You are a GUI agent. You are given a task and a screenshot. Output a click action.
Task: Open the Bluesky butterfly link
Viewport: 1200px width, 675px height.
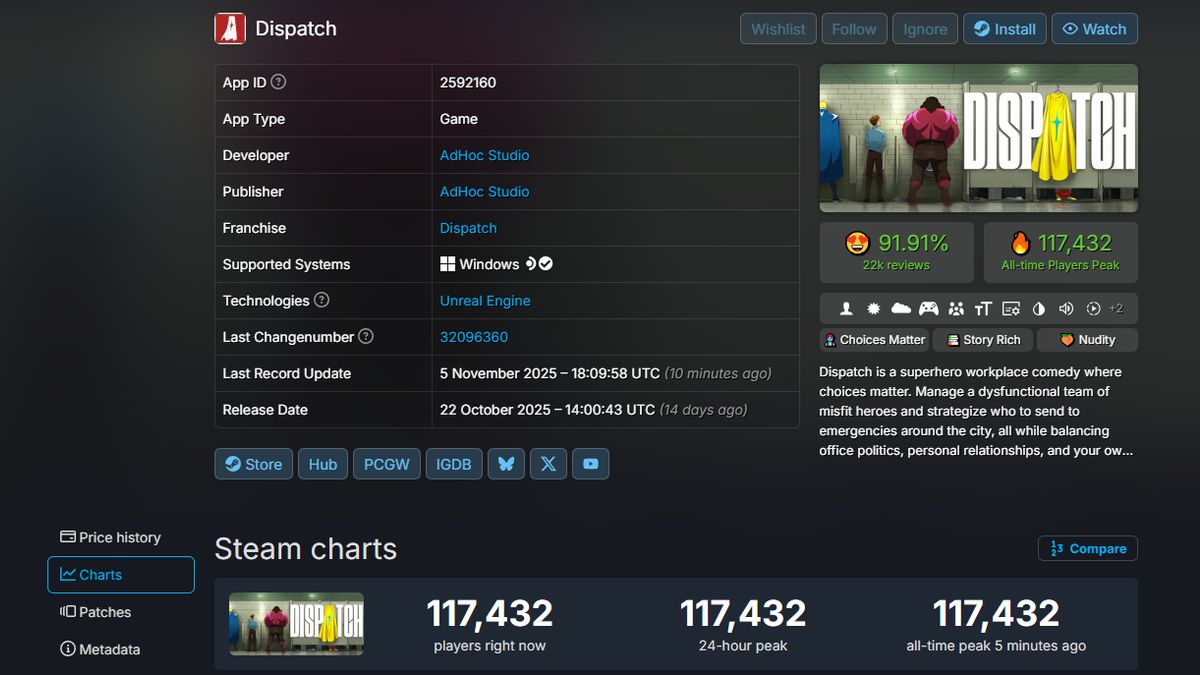(506, 464)
